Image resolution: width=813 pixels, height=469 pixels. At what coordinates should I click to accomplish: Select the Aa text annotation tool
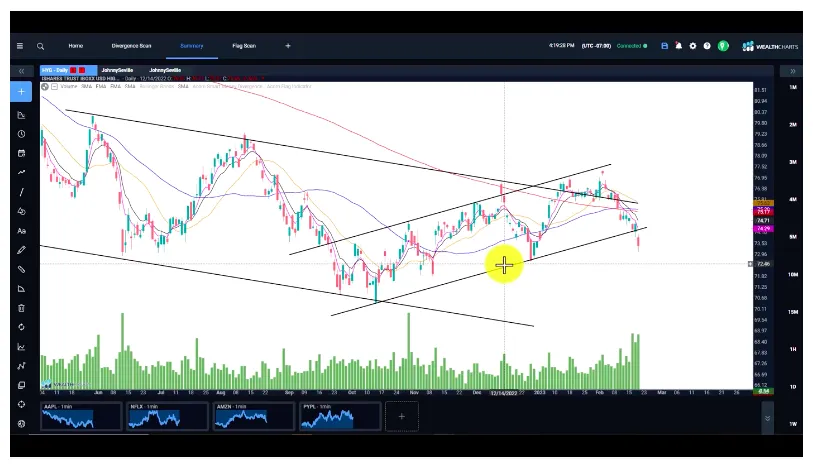pos(22,230)
